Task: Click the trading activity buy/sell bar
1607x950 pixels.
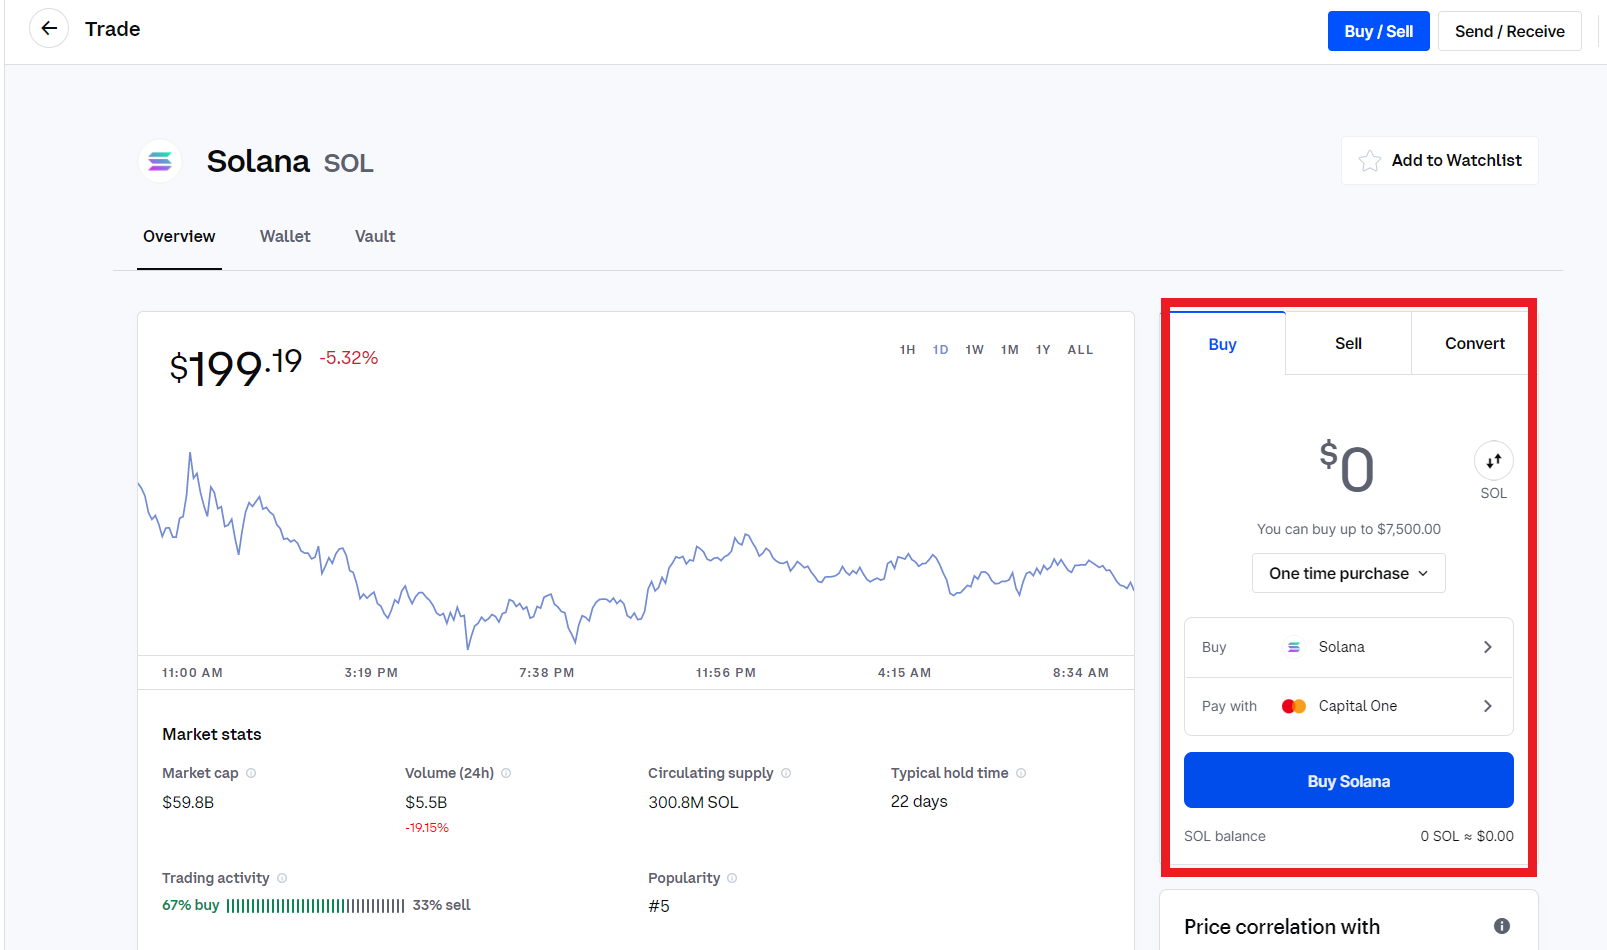Action: 316,906
